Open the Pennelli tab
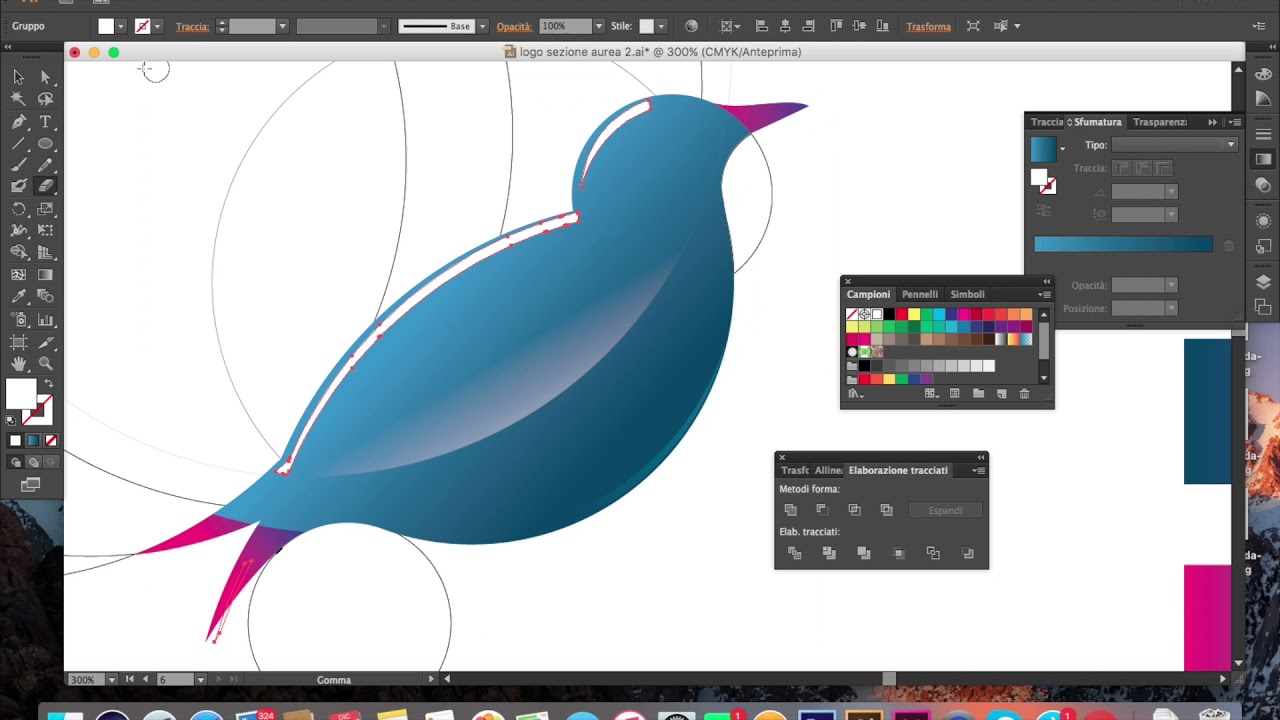This screenshot has width=1280, height=720. pos(920,294)
